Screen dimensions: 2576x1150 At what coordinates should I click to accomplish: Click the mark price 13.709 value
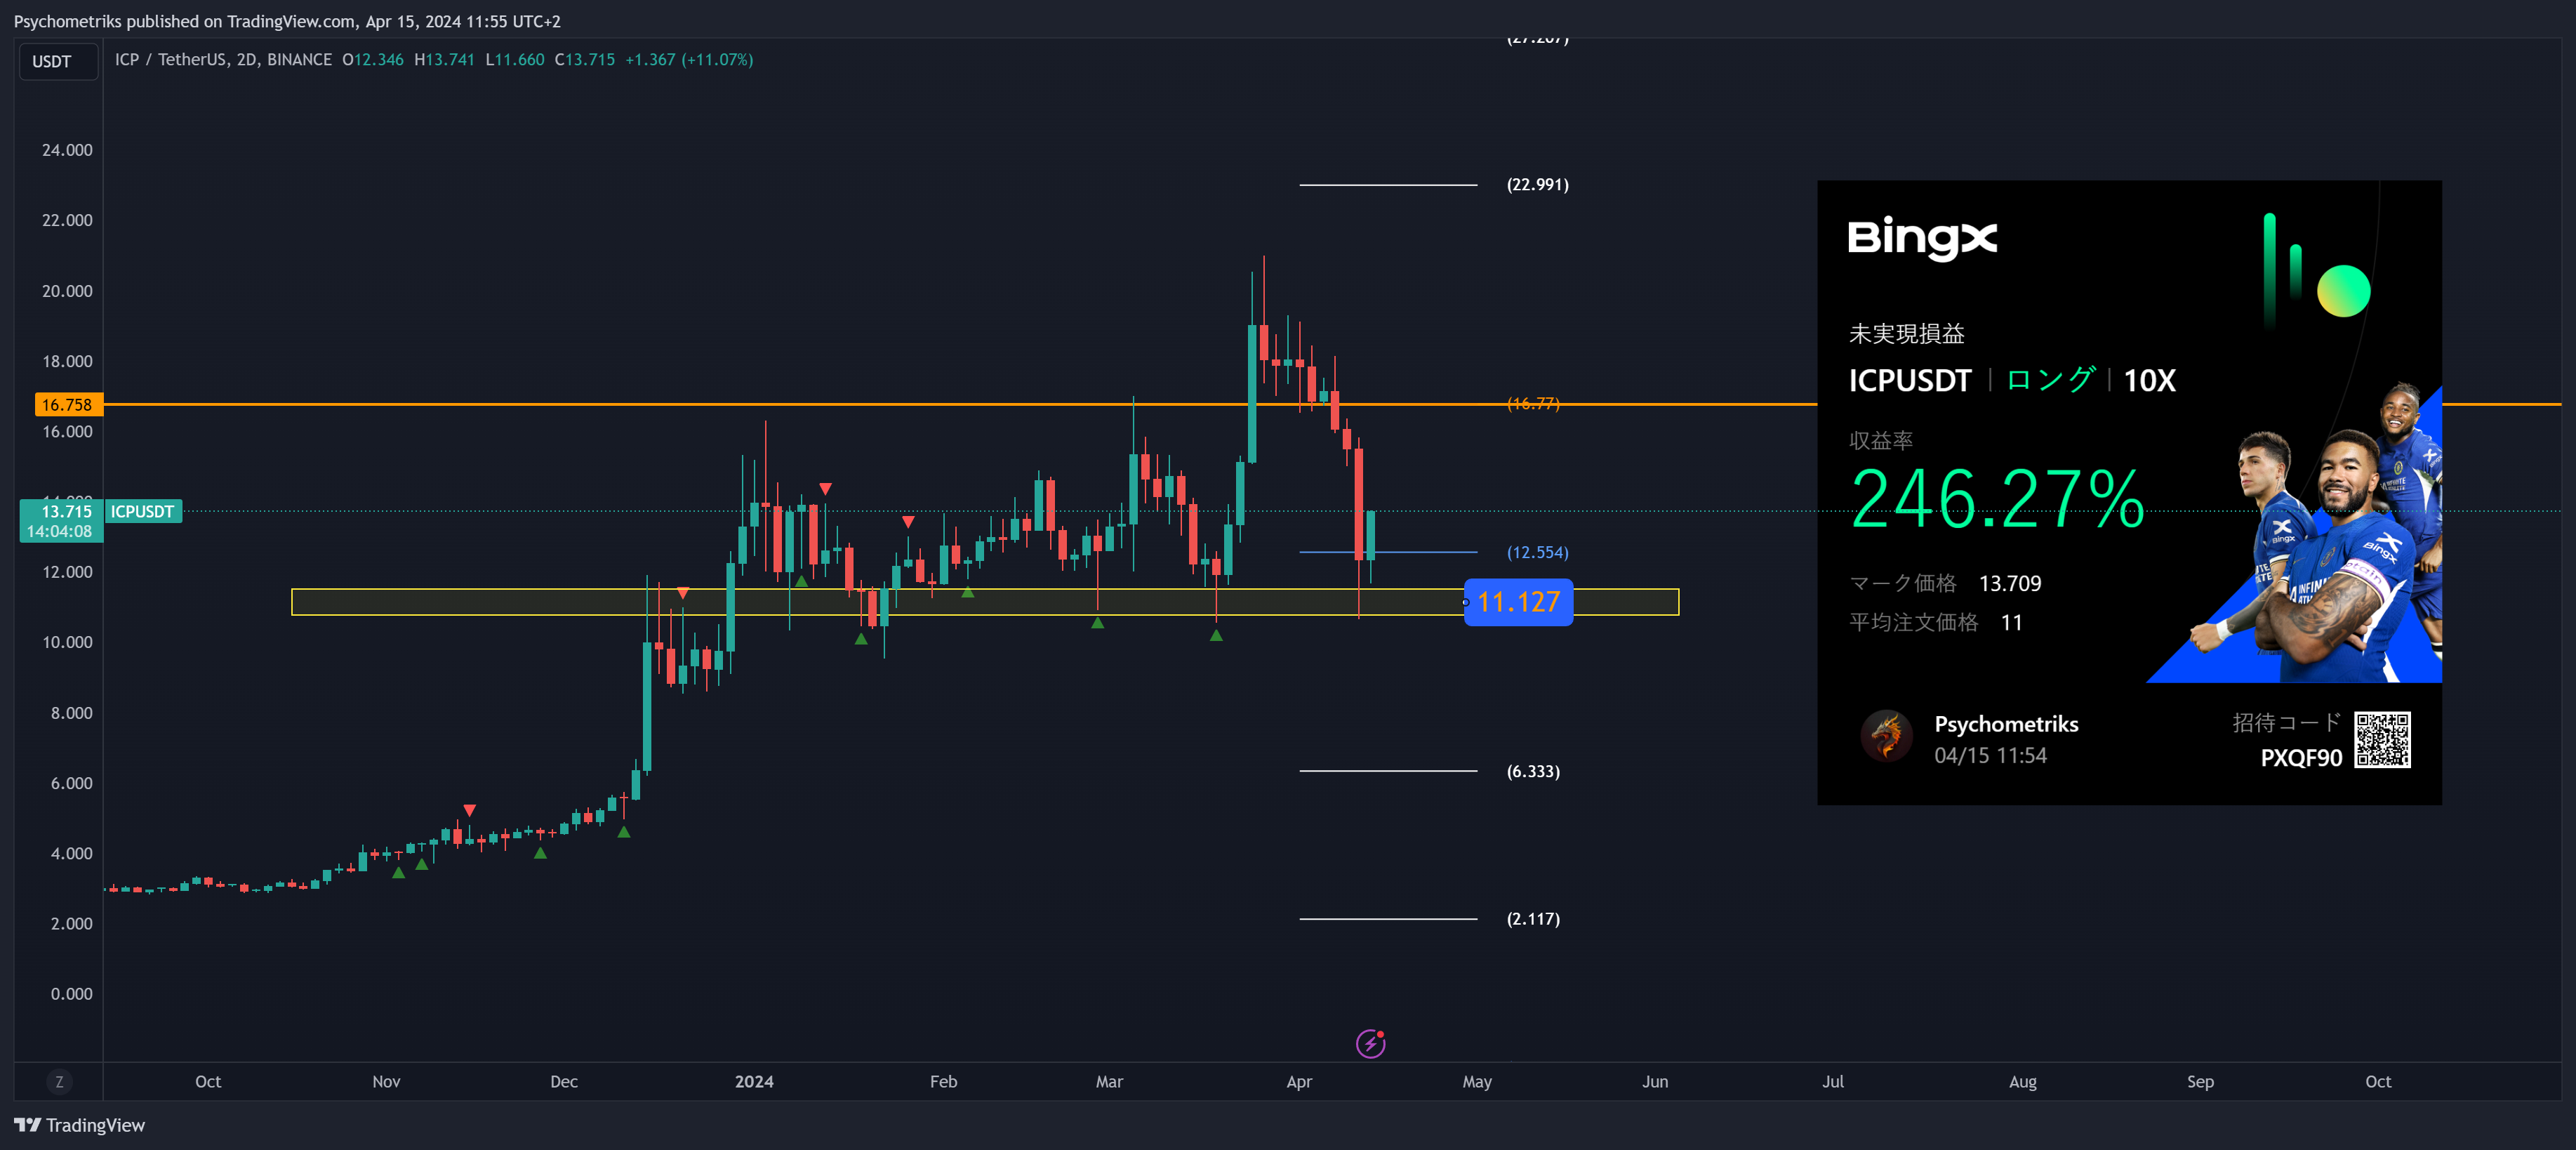2010,583
